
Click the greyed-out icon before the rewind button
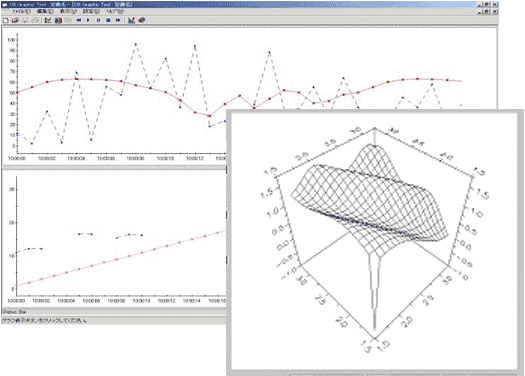click(x=68, y=20)
